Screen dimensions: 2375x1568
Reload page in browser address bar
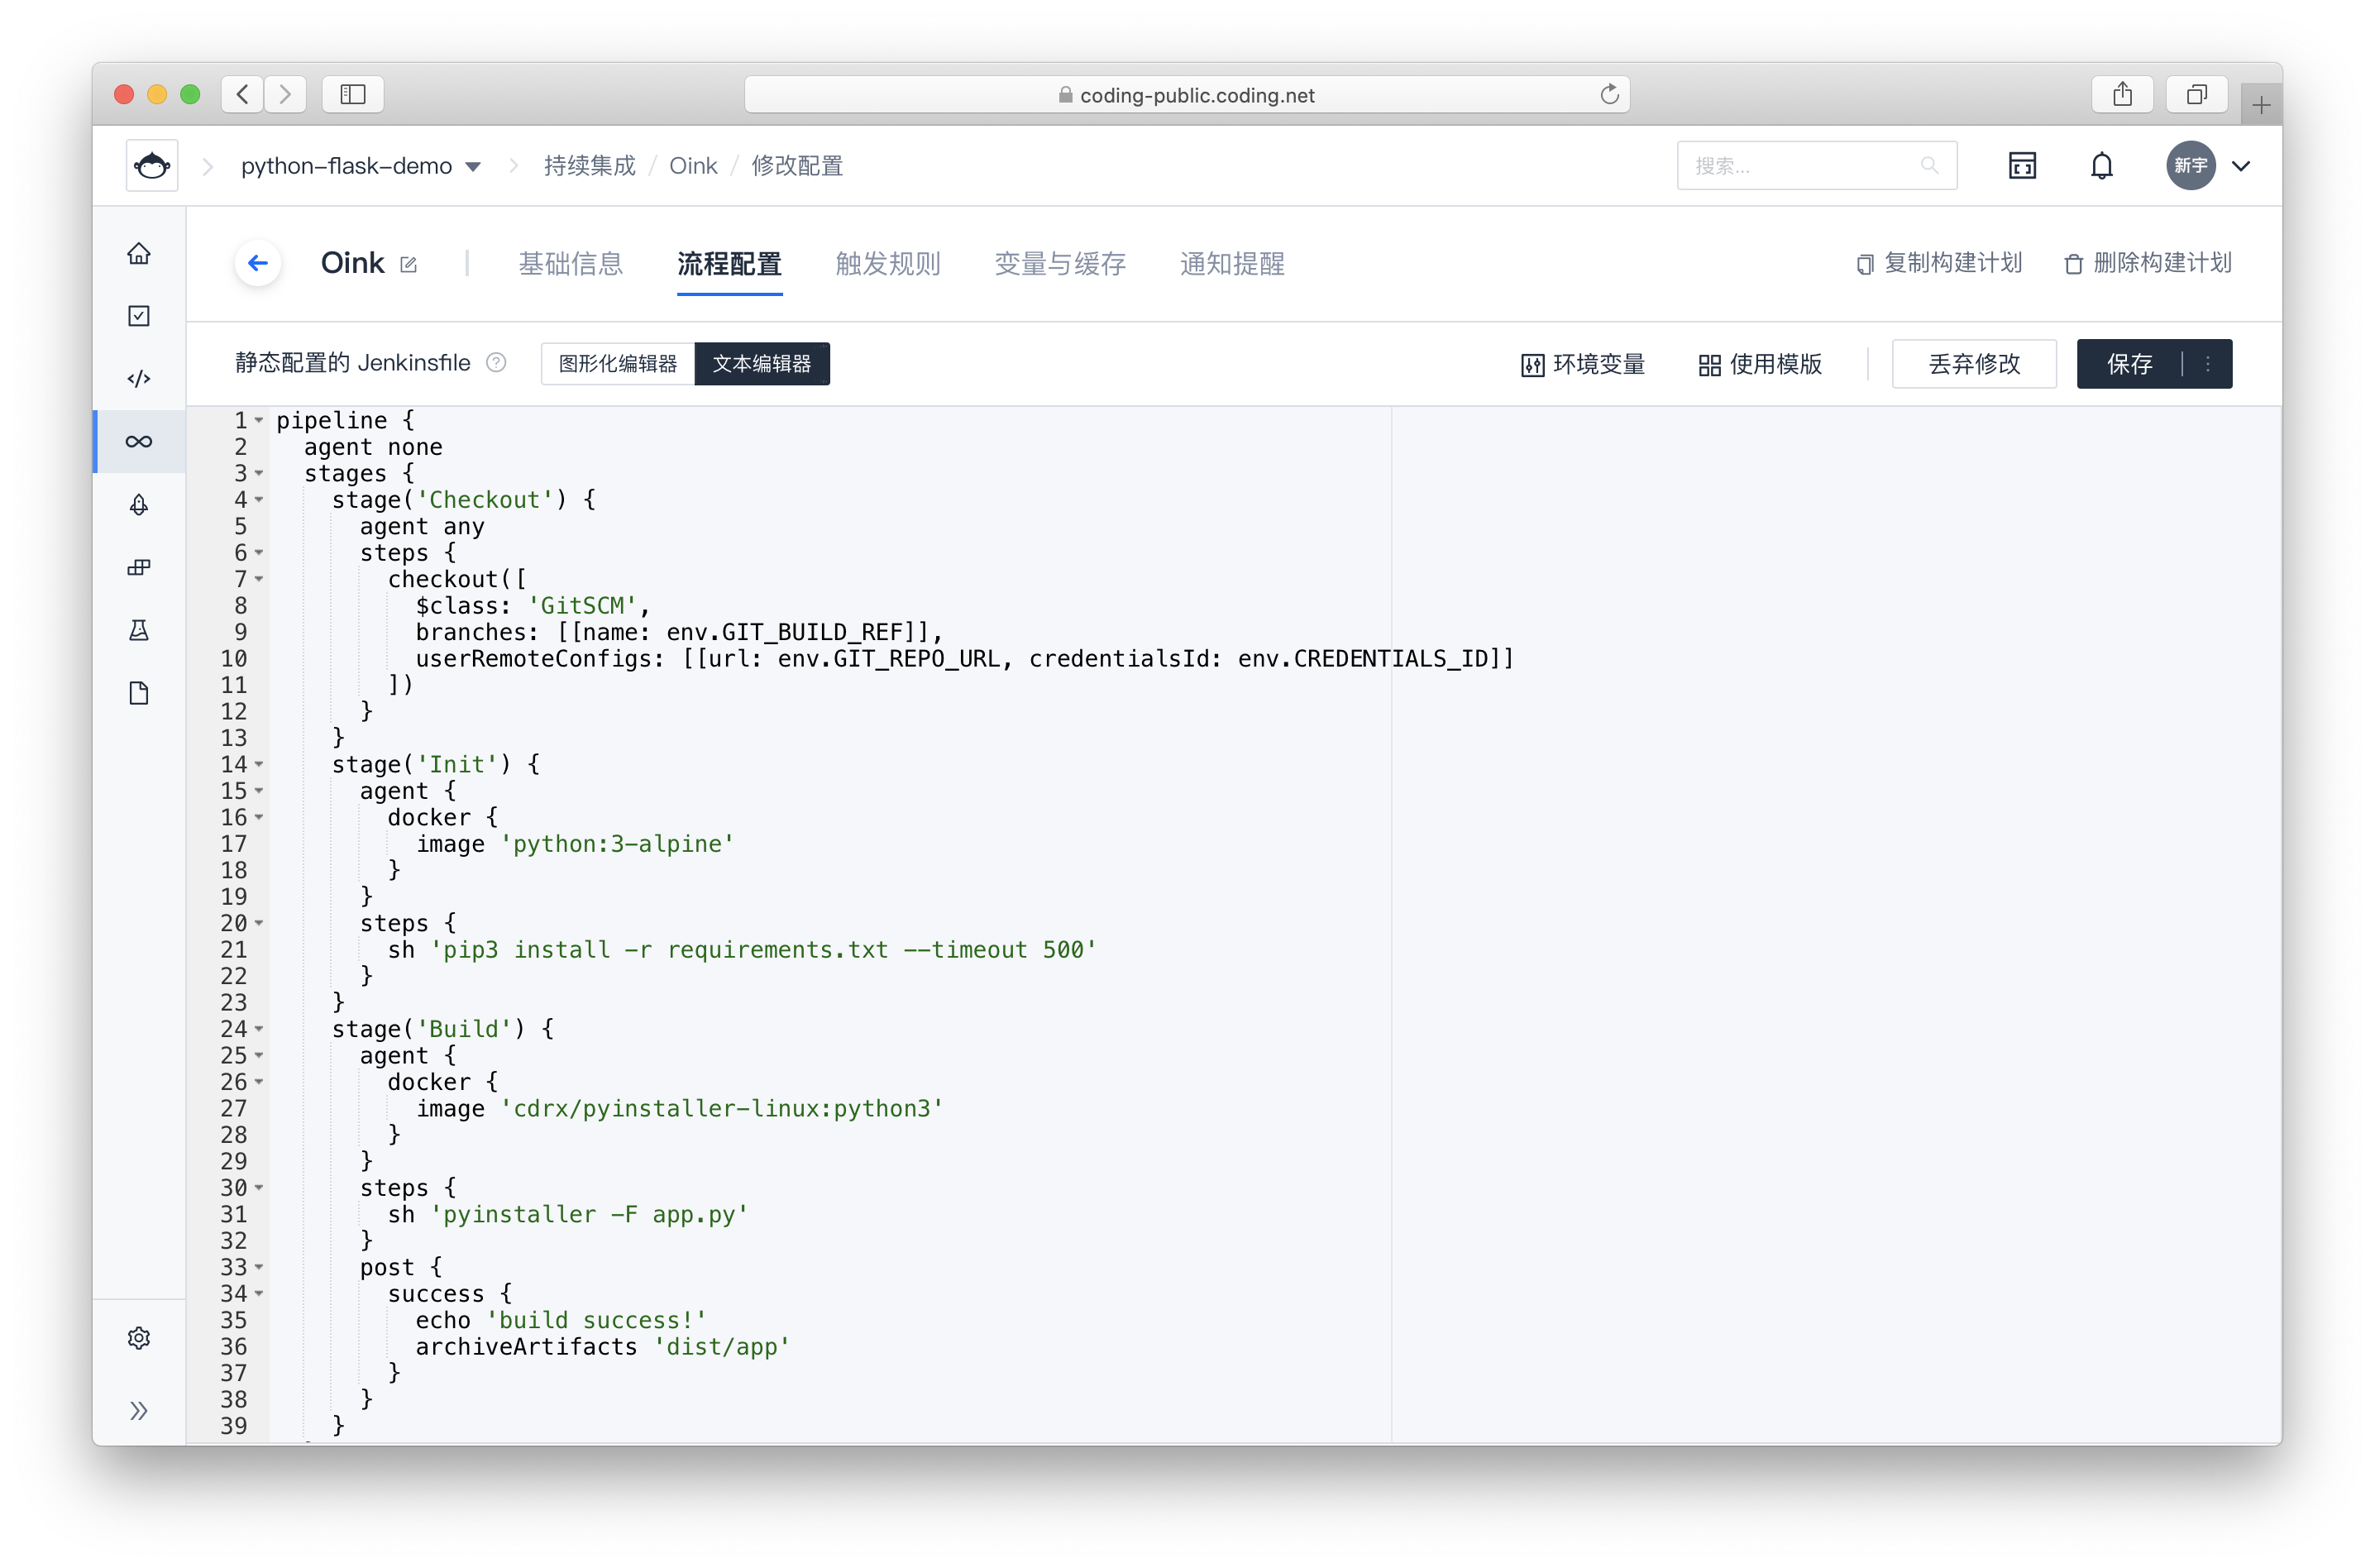(1609, 94)
